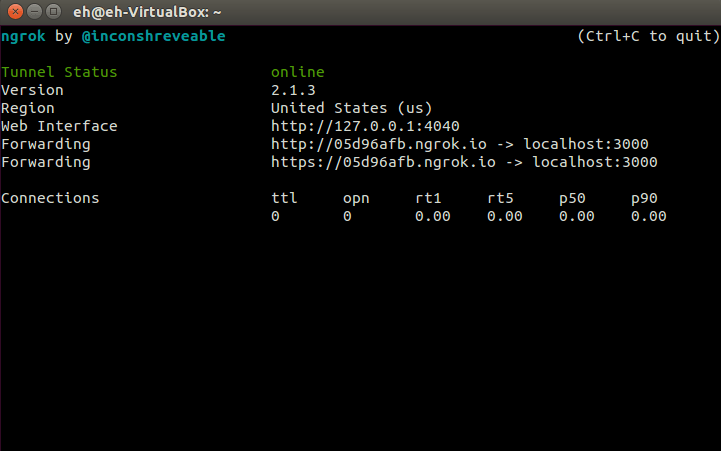
Task: Click the green online status text
Action: coord(297,72)
